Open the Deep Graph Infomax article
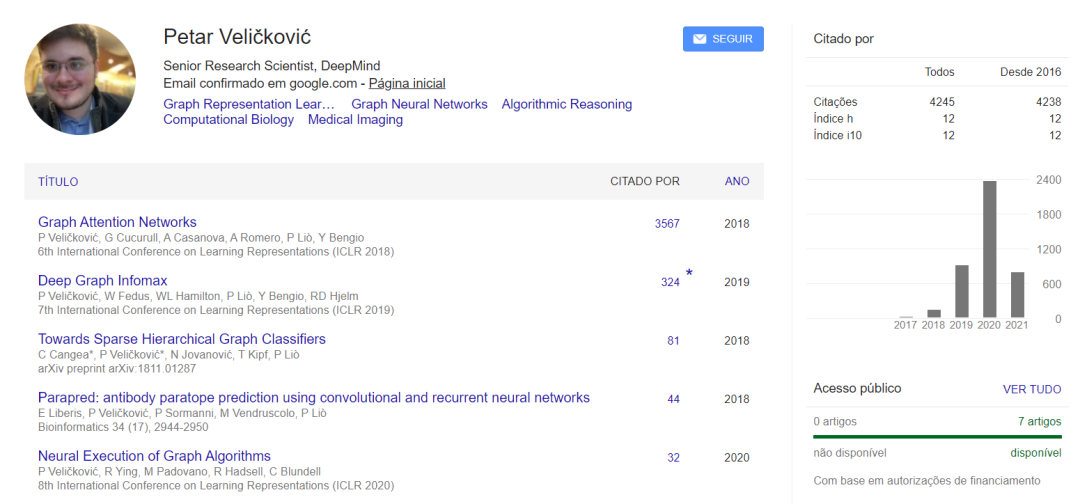Screen dimensions: 1080x504 102,281
